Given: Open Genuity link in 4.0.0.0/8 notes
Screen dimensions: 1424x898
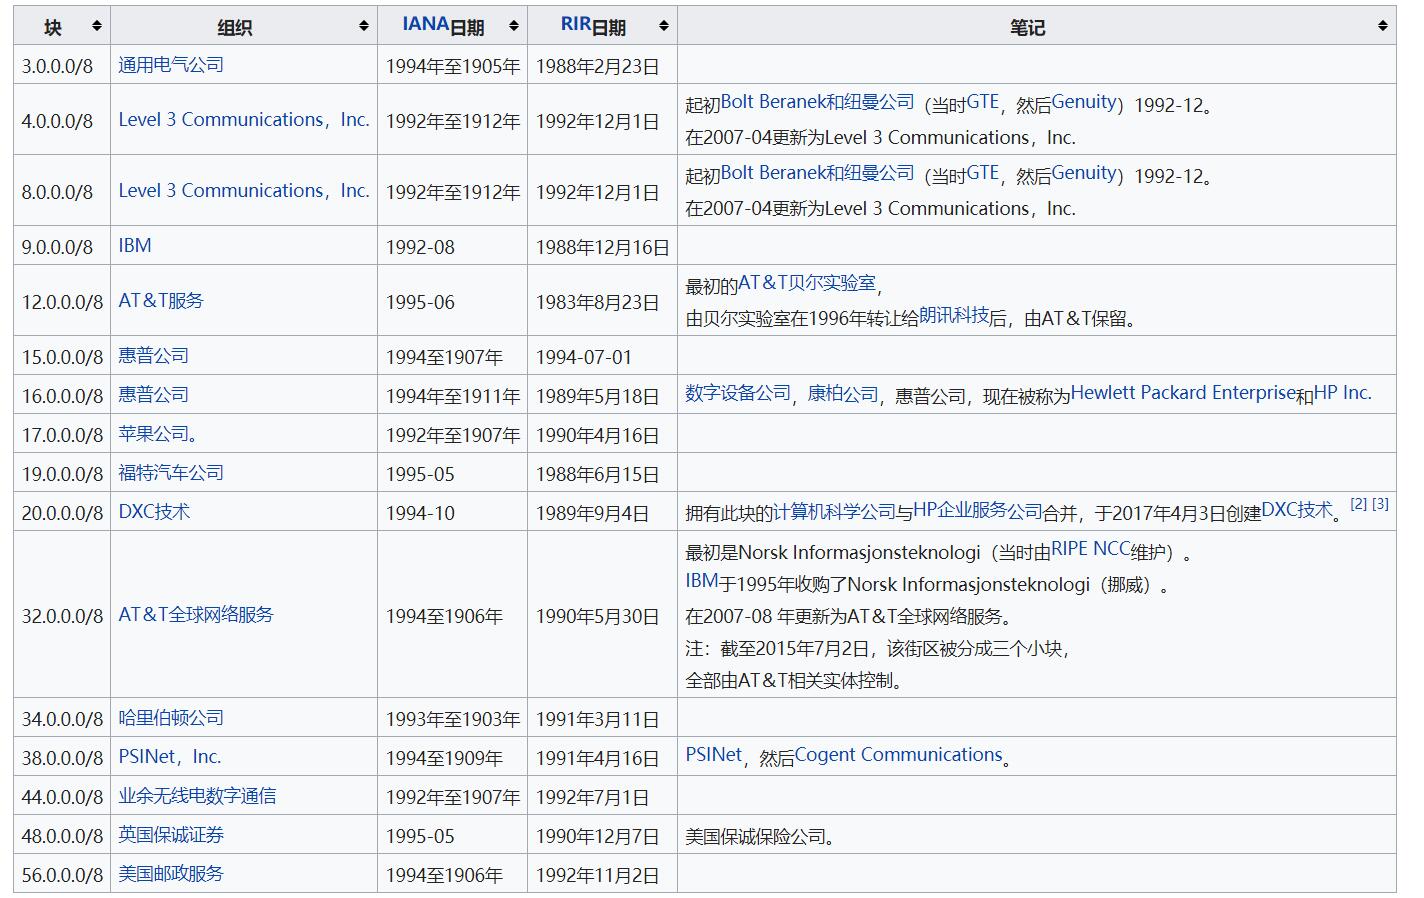Looking at the screenshot, I should pyautogui.click(x=1084, y=102).
